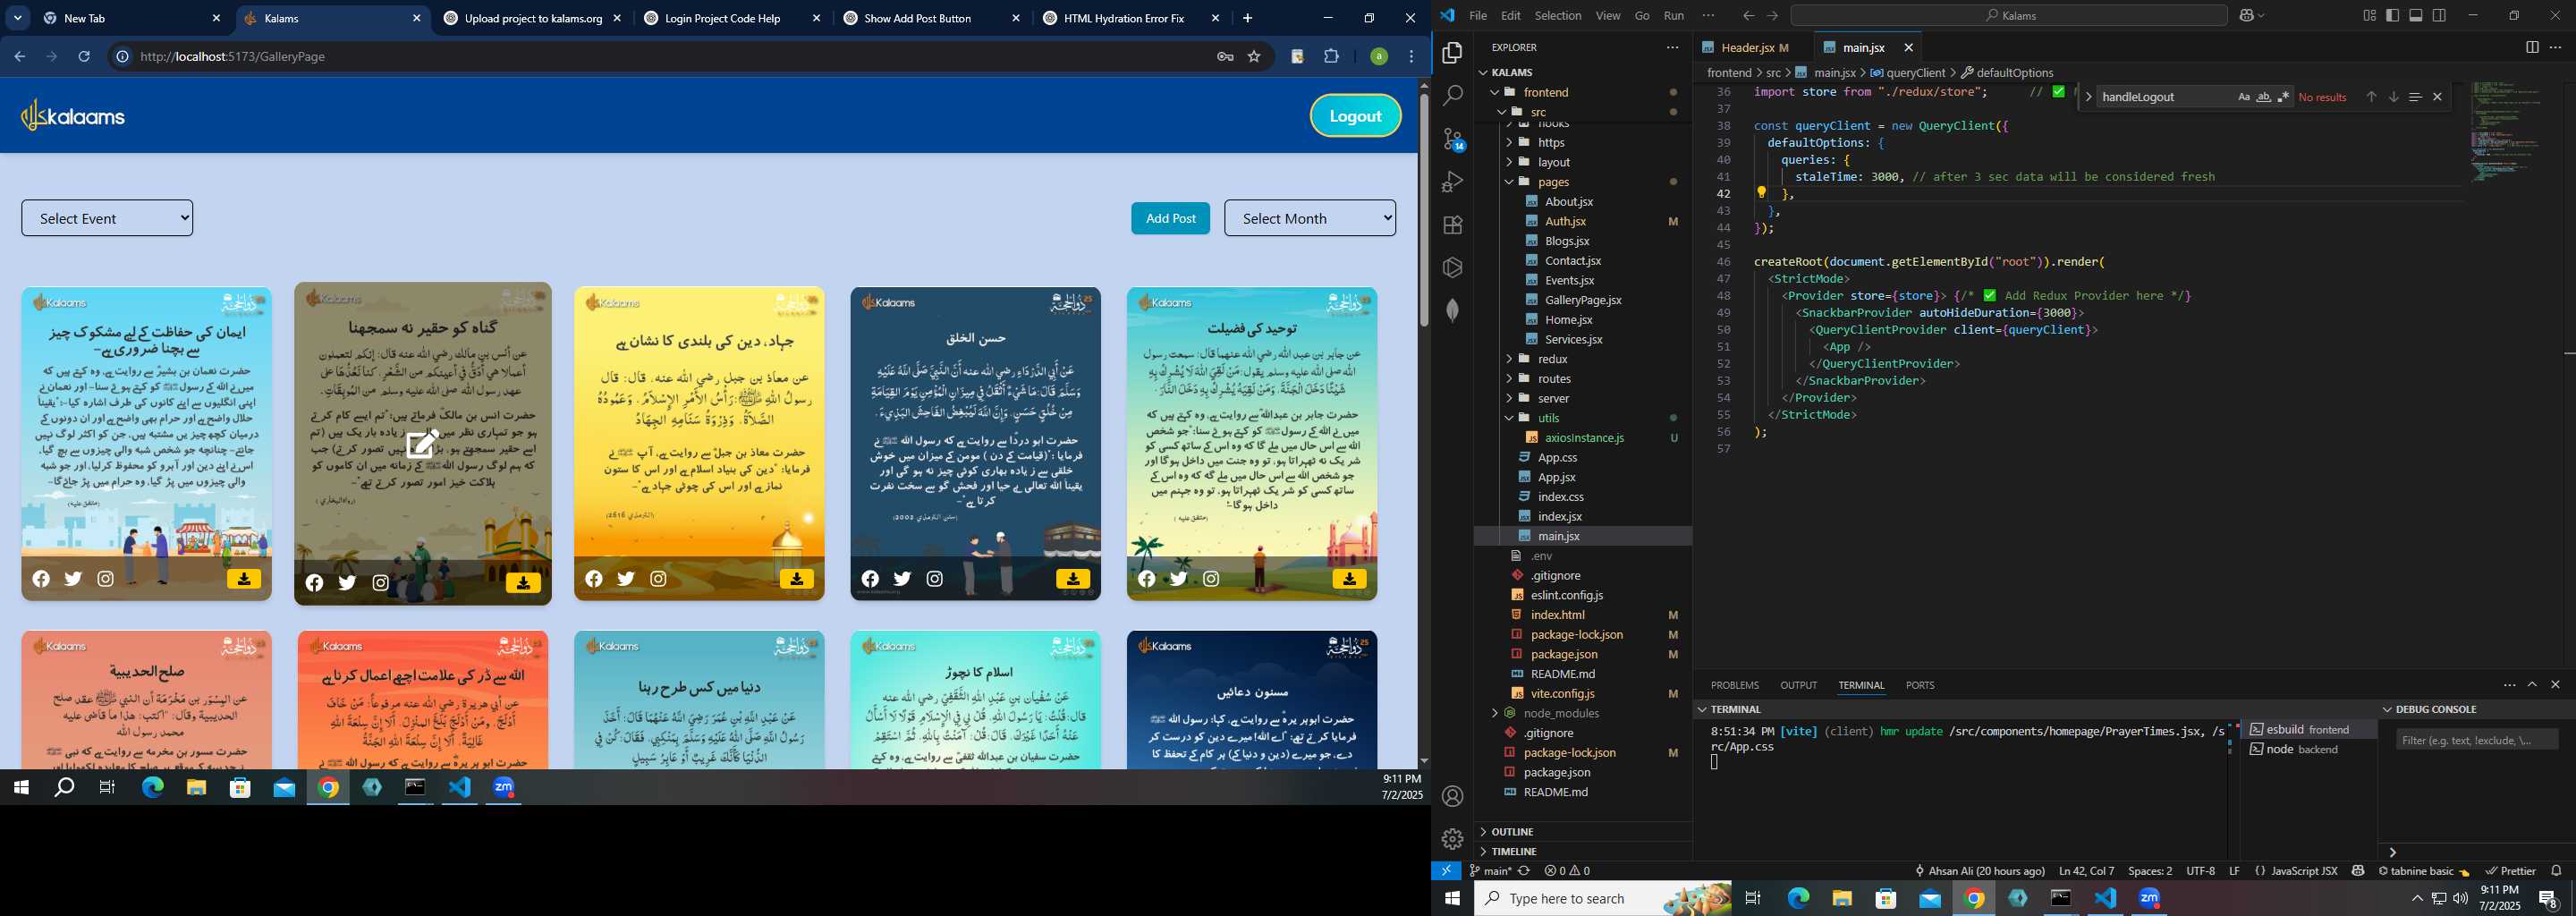
Task: Click Instagram icon on yellow جہاد card
Action: (x=658, y=579)
